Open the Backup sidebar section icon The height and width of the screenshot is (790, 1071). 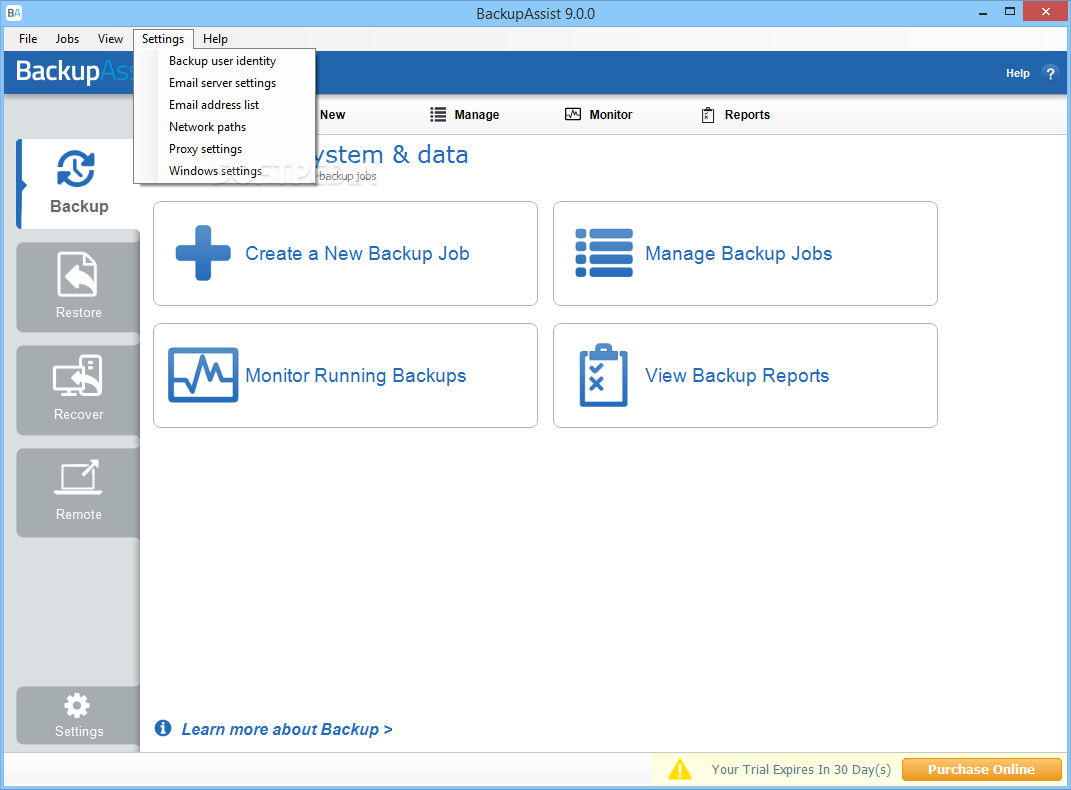(76, 169)
